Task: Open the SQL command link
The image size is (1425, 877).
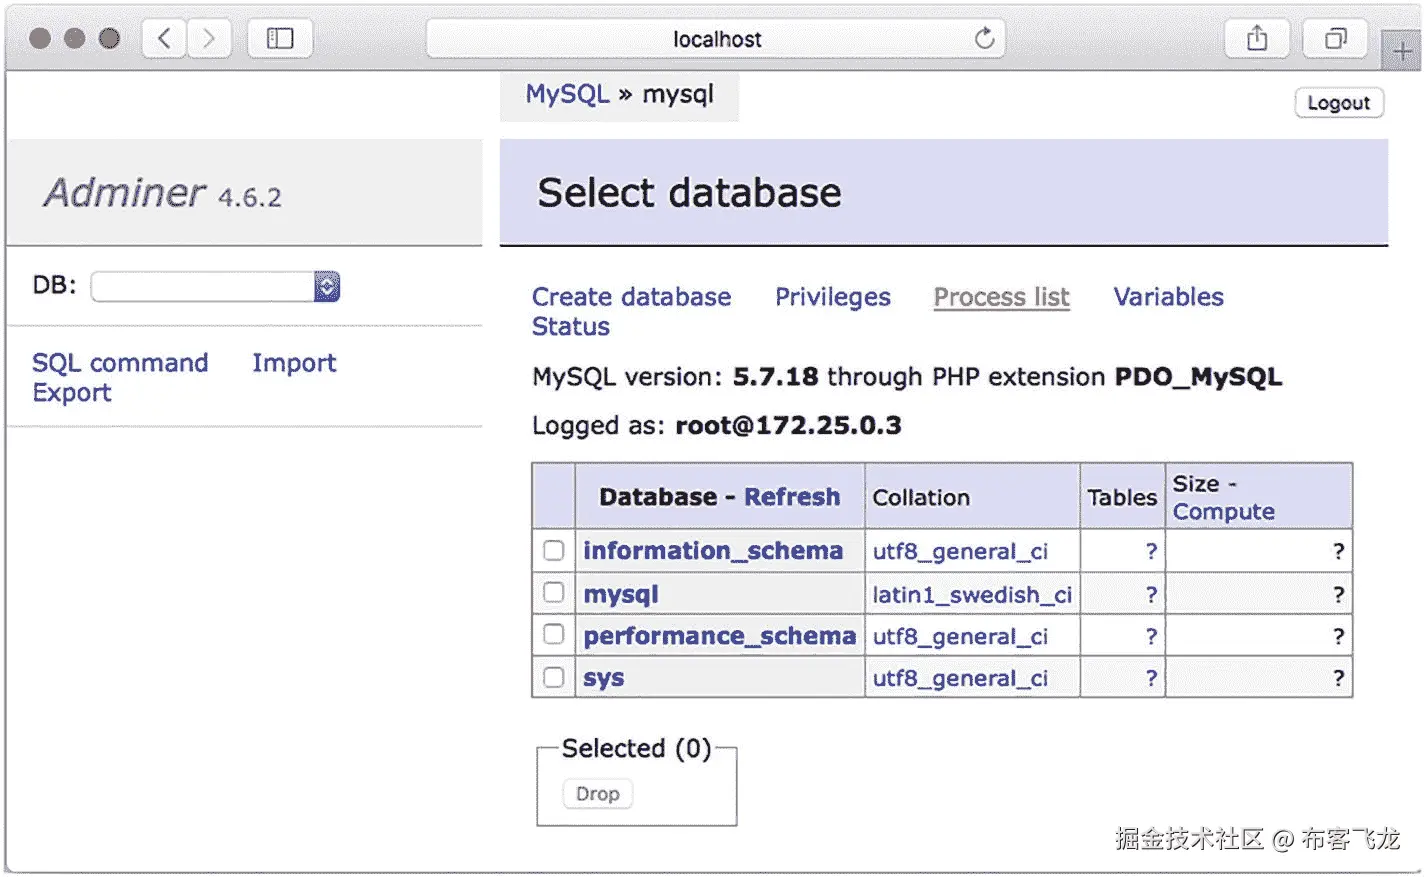Action: [120, 363]
